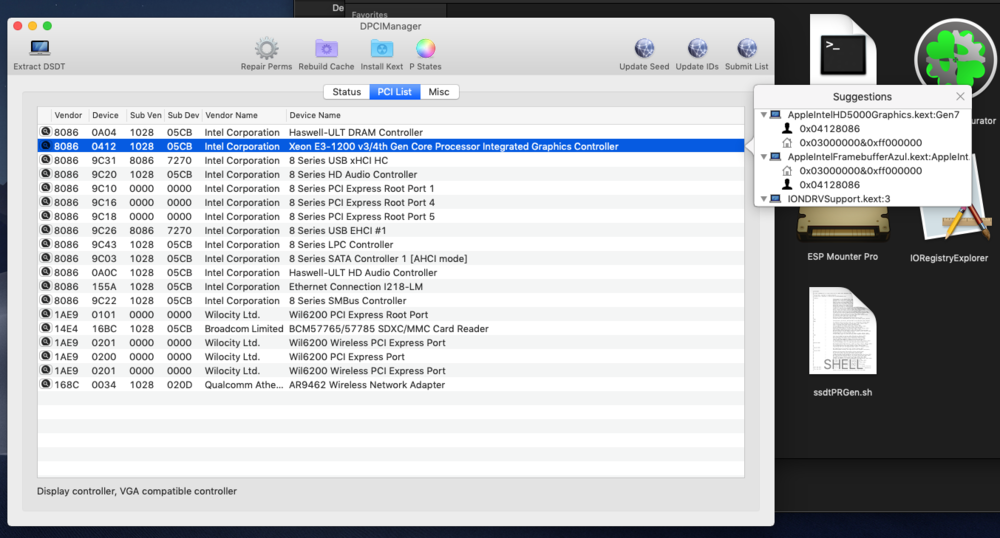Select 0x03000000&0xff000000 under AppleIntelHD5000Graphics.kext
The width and height of the screenshot is (1000, 538).
[860, 143]
